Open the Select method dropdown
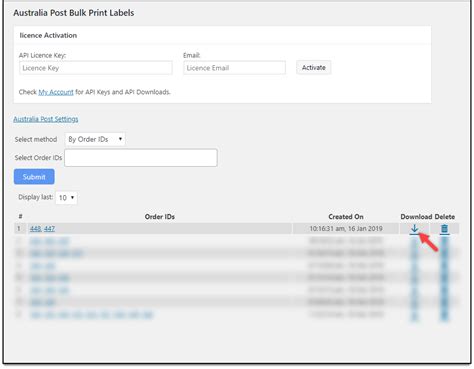This screenshot has width=474, height=369. coord(95,139)
